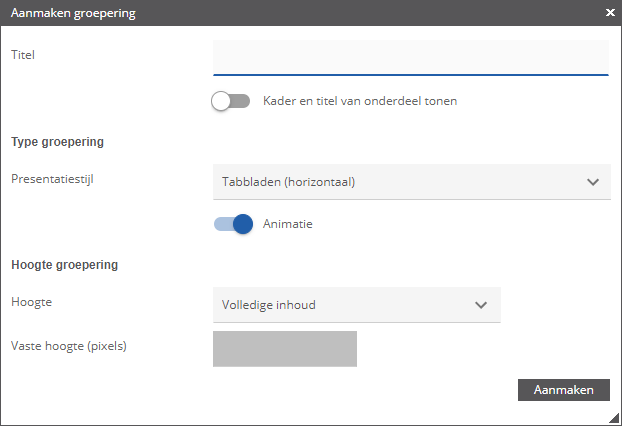
Task: Click the chevron arrow of Hoogte dropdown
Action: point(481,305)
